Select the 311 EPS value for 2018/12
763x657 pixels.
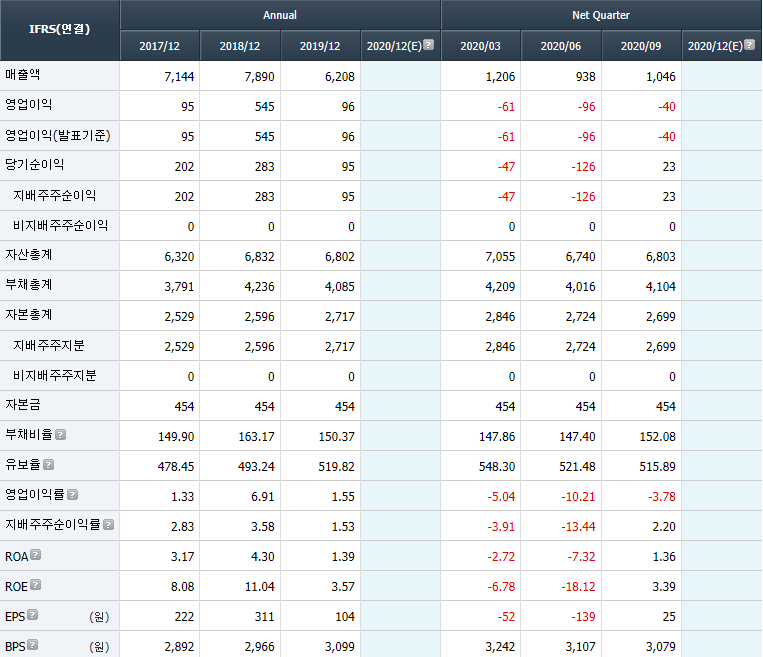tap(265, 617)
